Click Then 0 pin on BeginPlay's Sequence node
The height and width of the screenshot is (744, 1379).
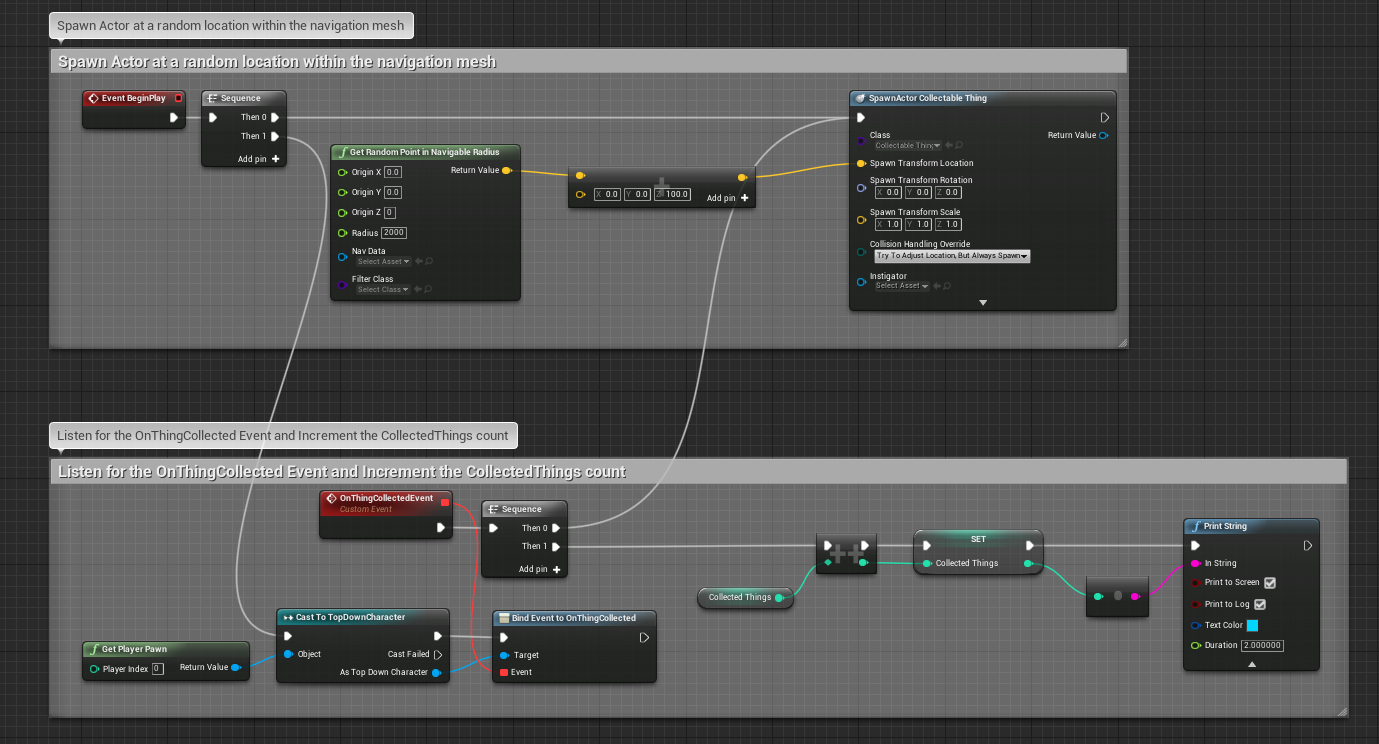[275, 117]
